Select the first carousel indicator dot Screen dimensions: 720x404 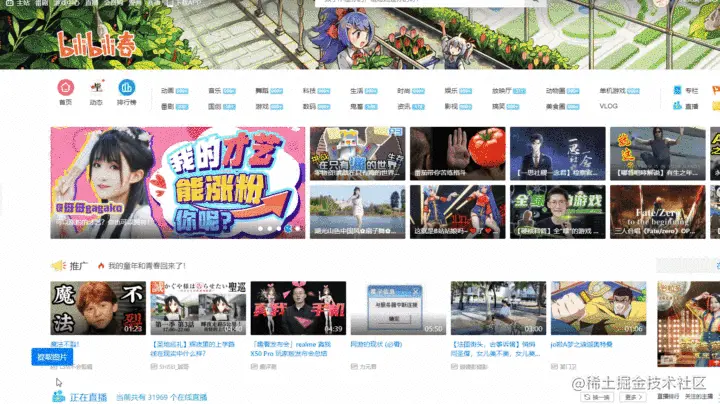(x=260, y=228)
